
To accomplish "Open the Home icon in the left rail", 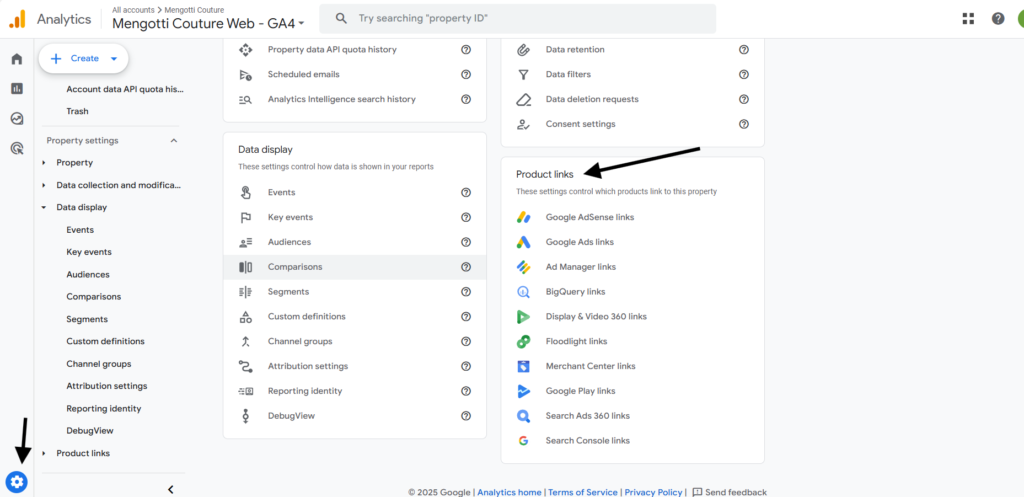I will (17, 59).
